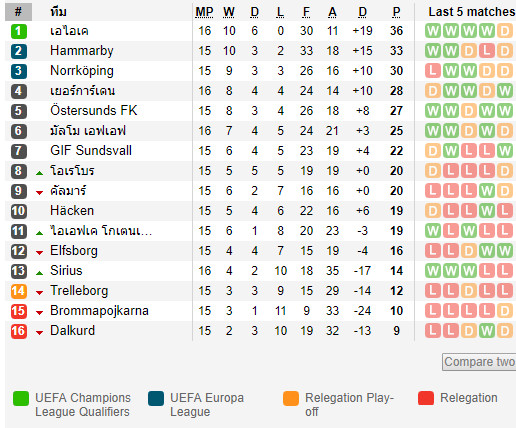Click the red rank 16 position badge
Viewport: 516px width, 428px height.
point(19,331)
